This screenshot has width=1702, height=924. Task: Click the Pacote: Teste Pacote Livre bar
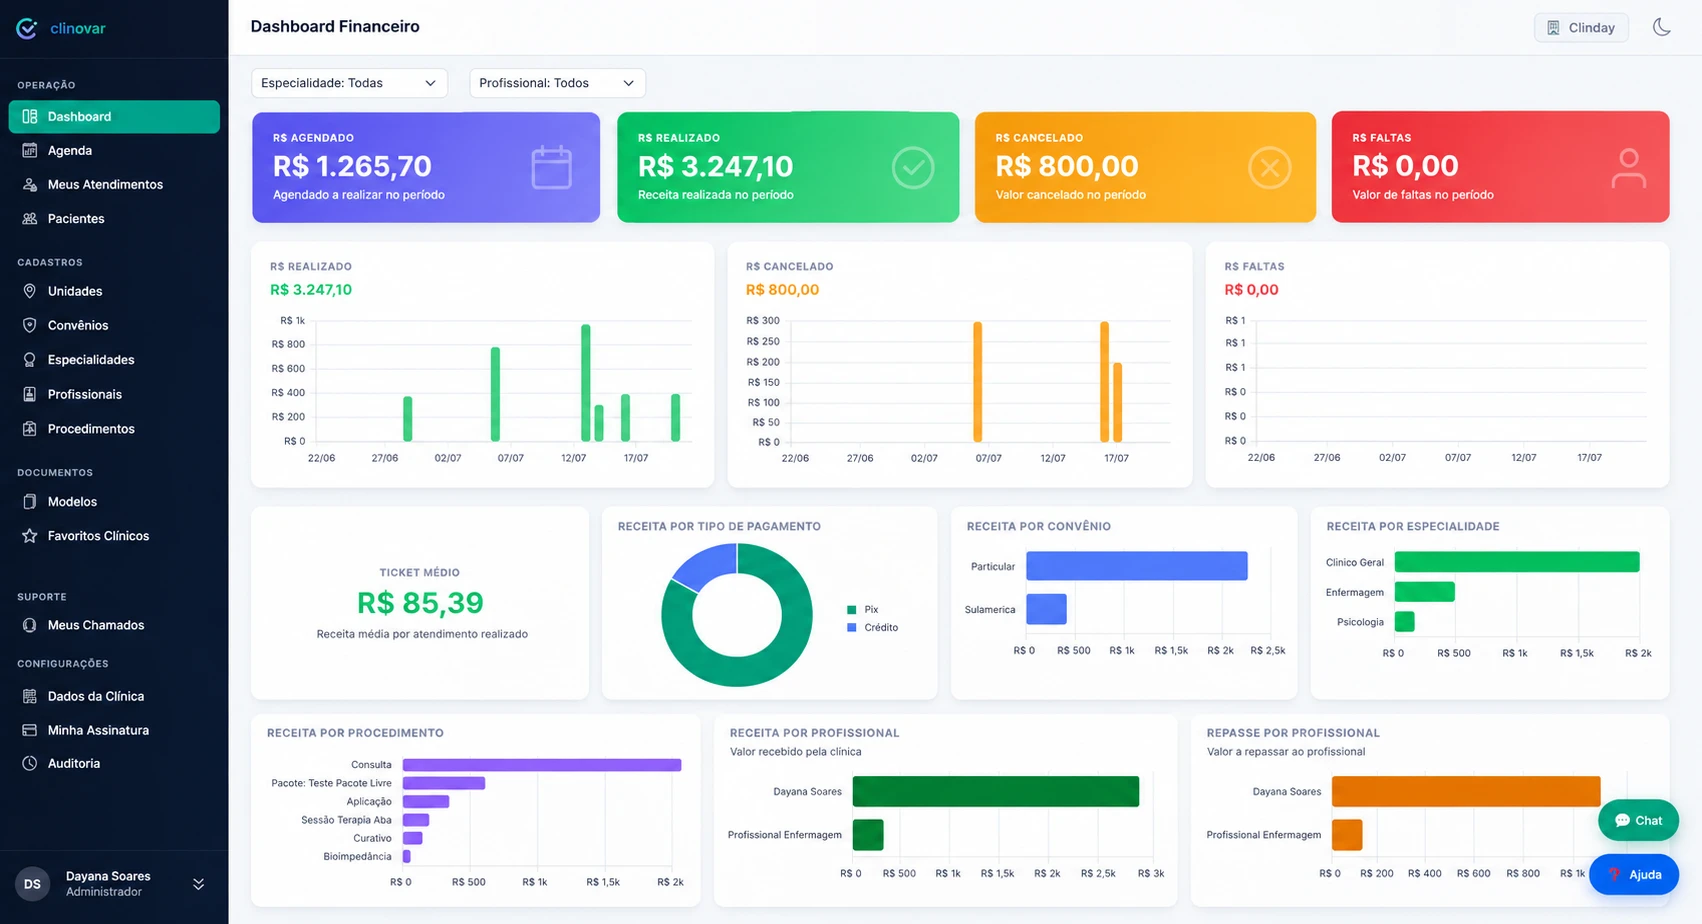click(x=444, y=783)
